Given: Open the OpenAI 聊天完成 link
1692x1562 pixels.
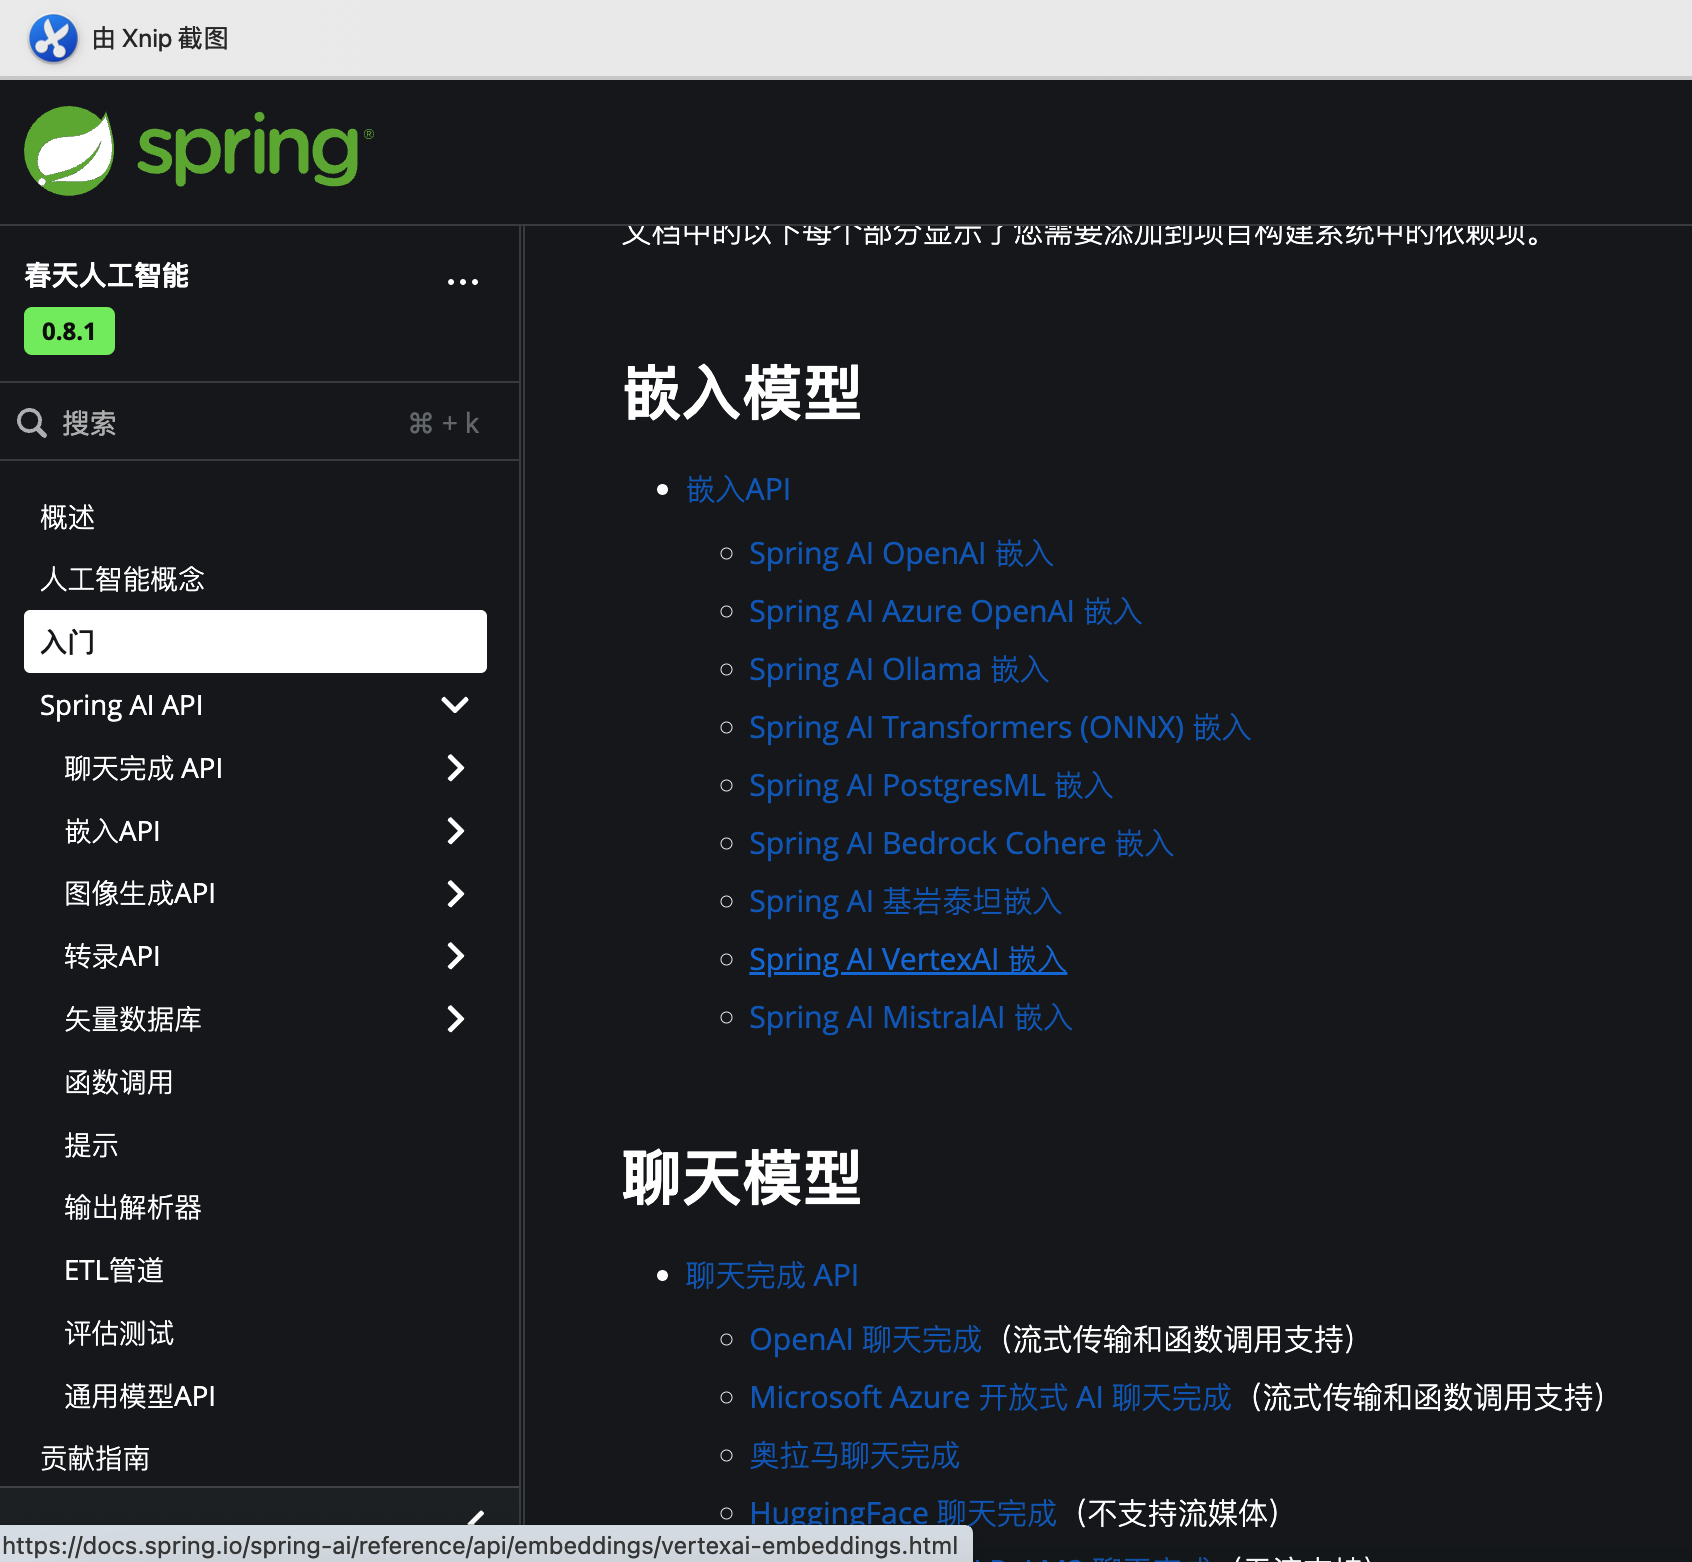Looking at the screenshot, I should [x=866, y=1339].
